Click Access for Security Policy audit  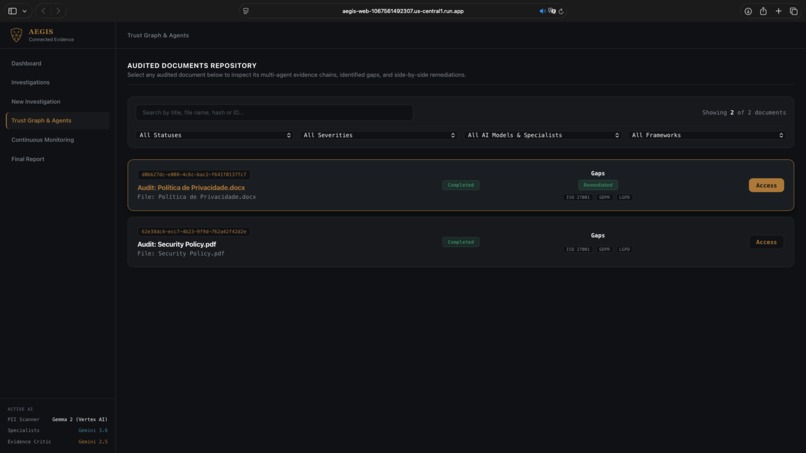(766, 242)
